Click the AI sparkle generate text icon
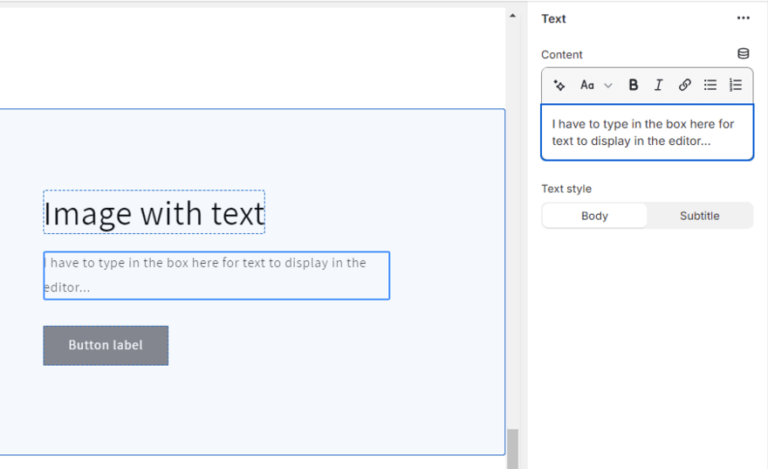768x469 pixels. coord(559,86)
